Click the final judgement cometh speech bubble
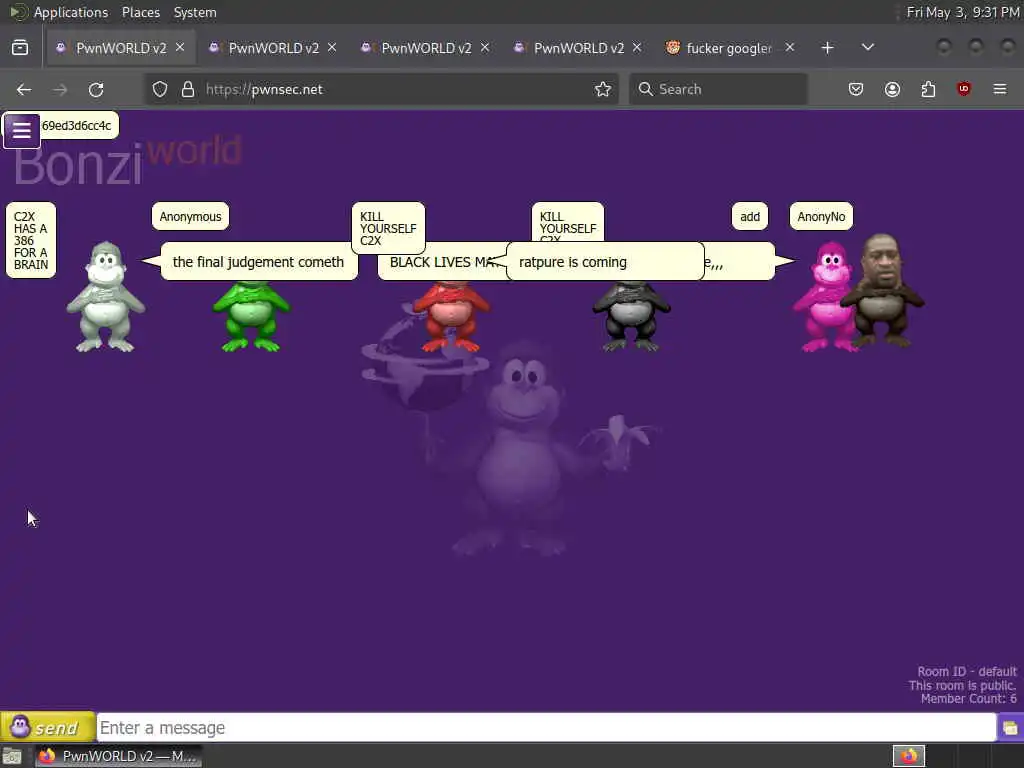Image resolution: width=1024 pixels, height=768 pixels. coord(259,261)
